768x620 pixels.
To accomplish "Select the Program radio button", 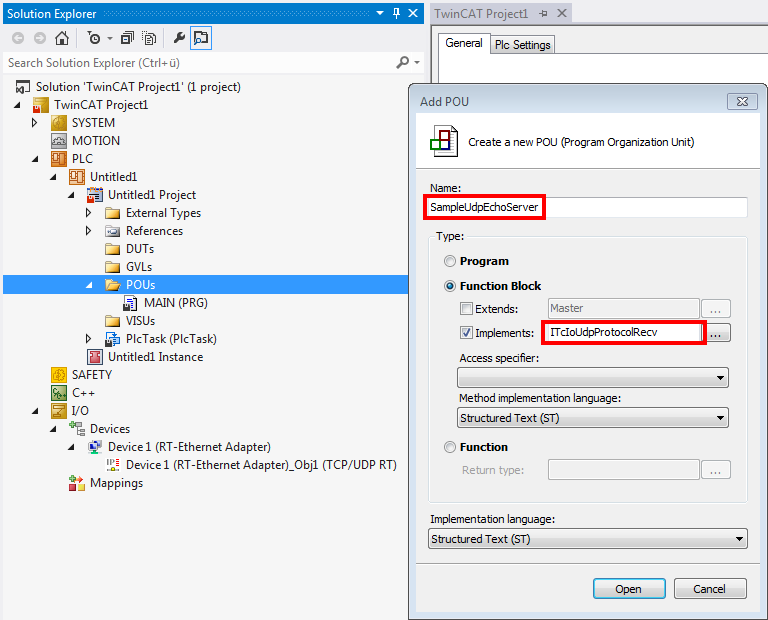I will 450,261.
